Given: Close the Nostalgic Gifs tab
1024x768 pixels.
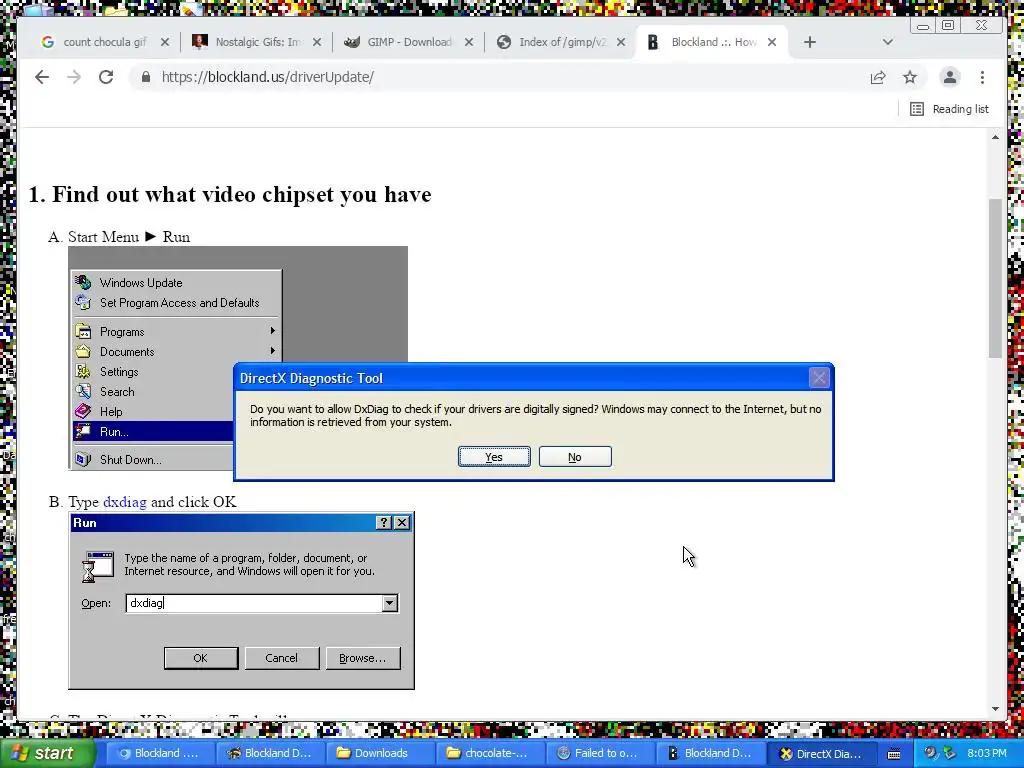Looking at the screenshot, I should tap(317, 42).
